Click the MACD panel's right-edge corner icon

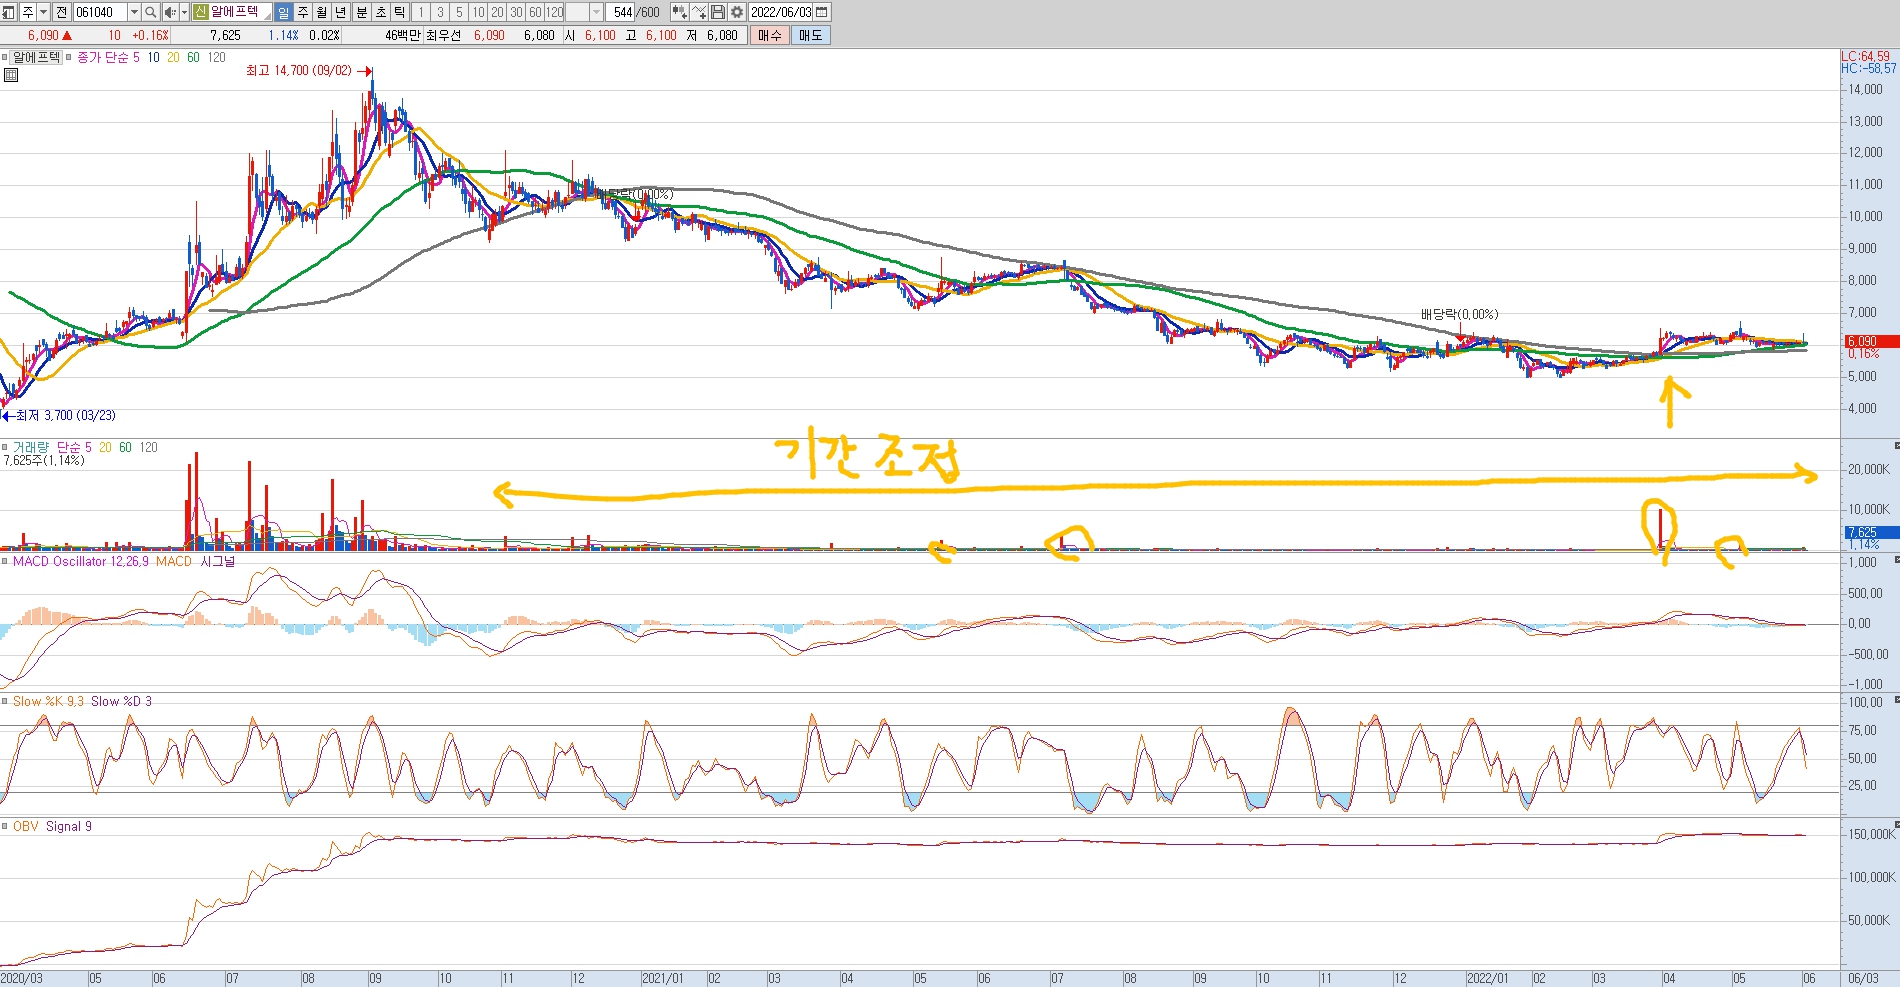click(1896, 559)
